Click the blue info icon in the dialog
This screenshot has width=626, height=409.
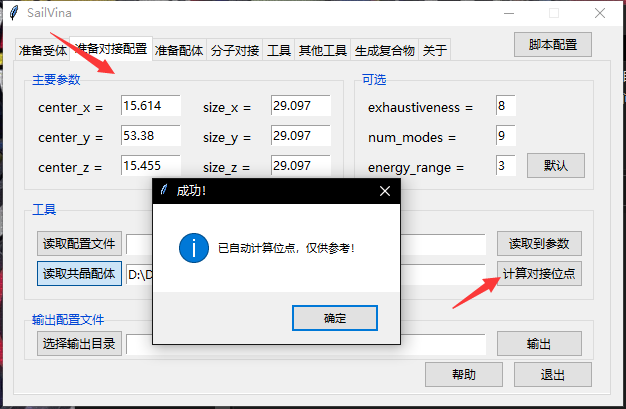[194, 248]
